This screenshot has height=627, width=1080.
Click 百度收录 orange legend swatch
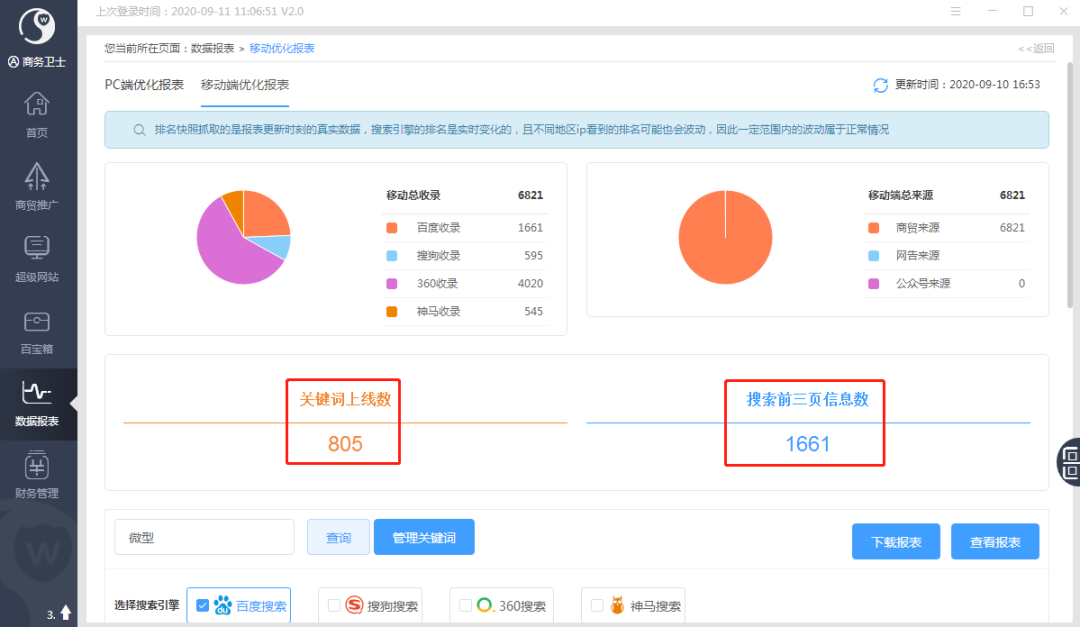(x=392, y=228)
